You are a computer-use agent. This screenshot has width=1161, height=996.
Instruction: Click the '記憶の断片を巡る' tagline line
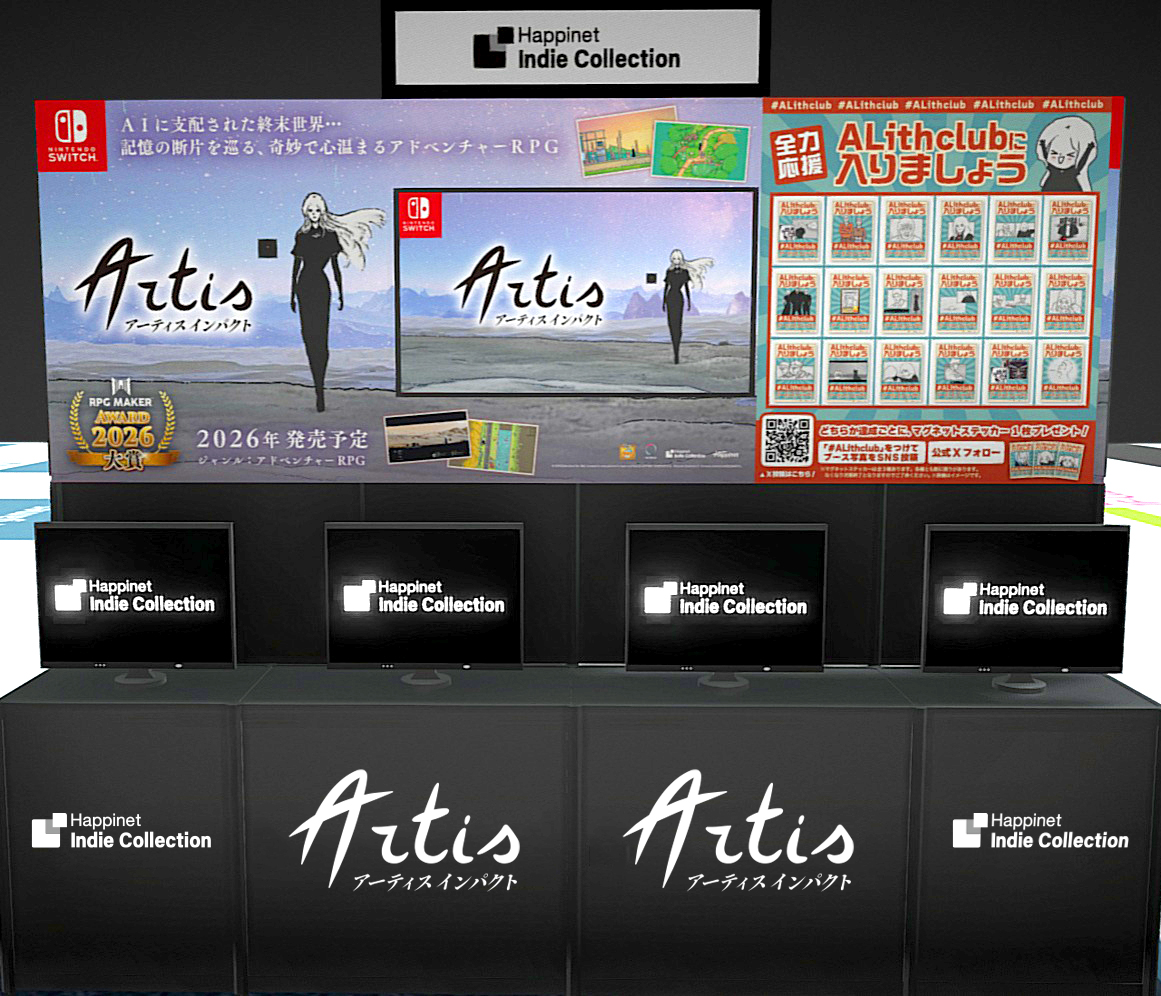point(340,147)
